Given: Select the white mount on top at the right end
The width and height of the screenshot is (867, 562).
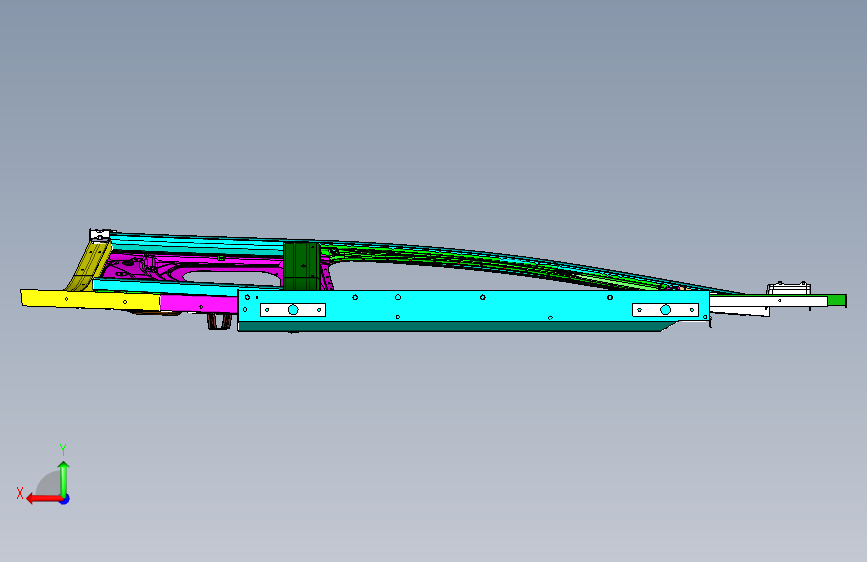Looking at the screenshot, I should pos(788,288).
